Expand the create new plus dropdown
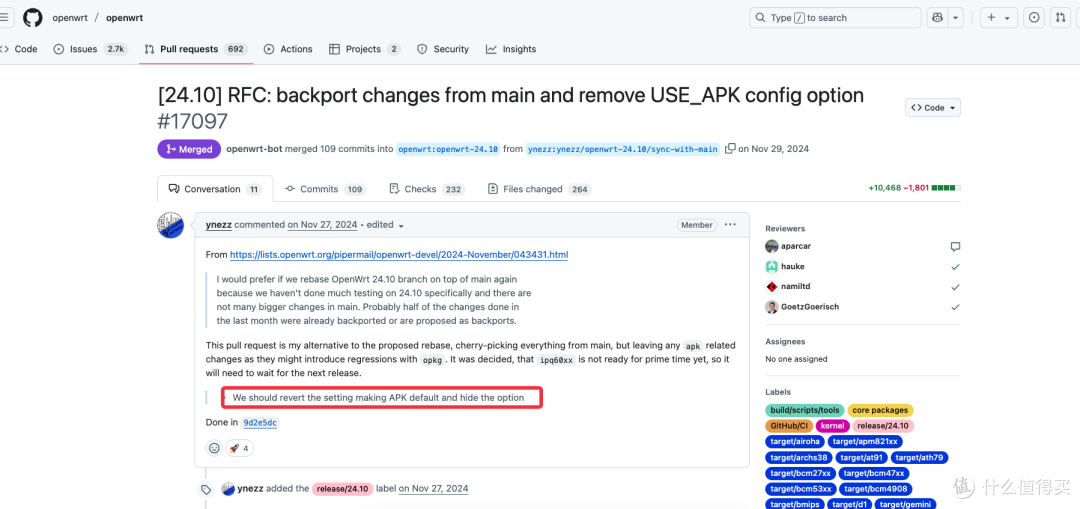Screen dimensions: 1080x509 coord(998,18)
